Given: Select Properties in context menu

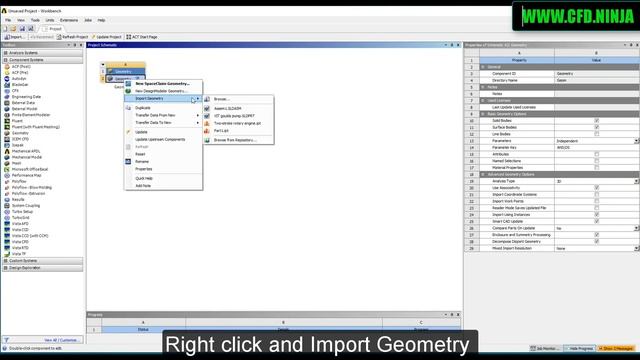Looking at the screenshot, I should [144, 169].
